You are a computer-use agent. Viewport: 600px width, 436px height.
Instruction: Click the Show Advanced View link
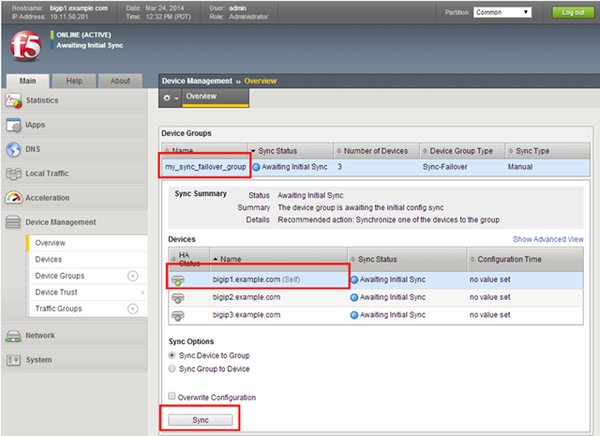pyautogui.click(x=548, y=240)
